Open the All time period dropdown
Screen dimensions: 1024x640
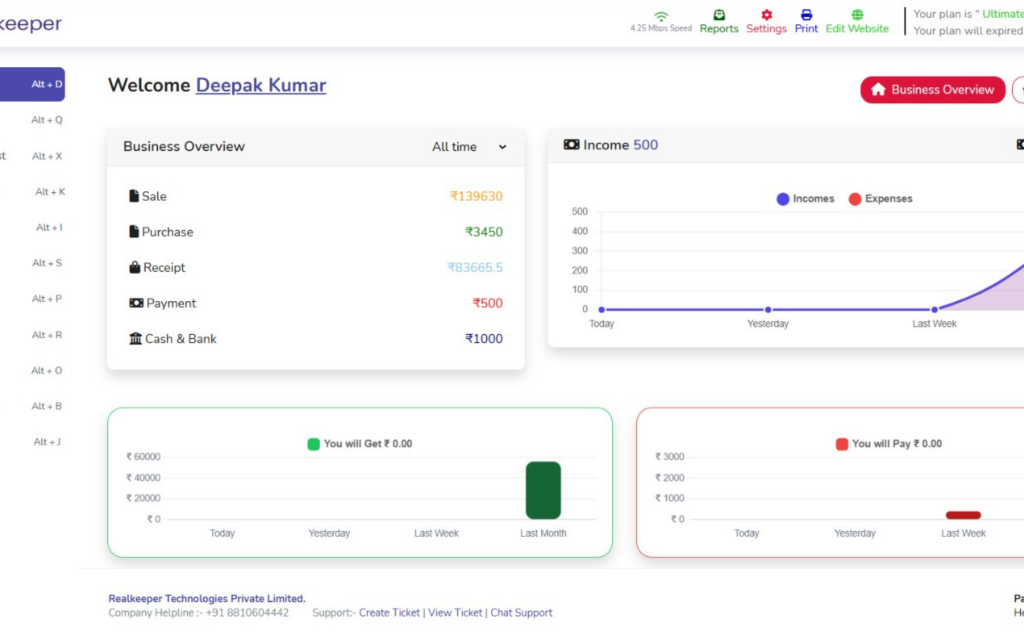click(x=469, y=147)
